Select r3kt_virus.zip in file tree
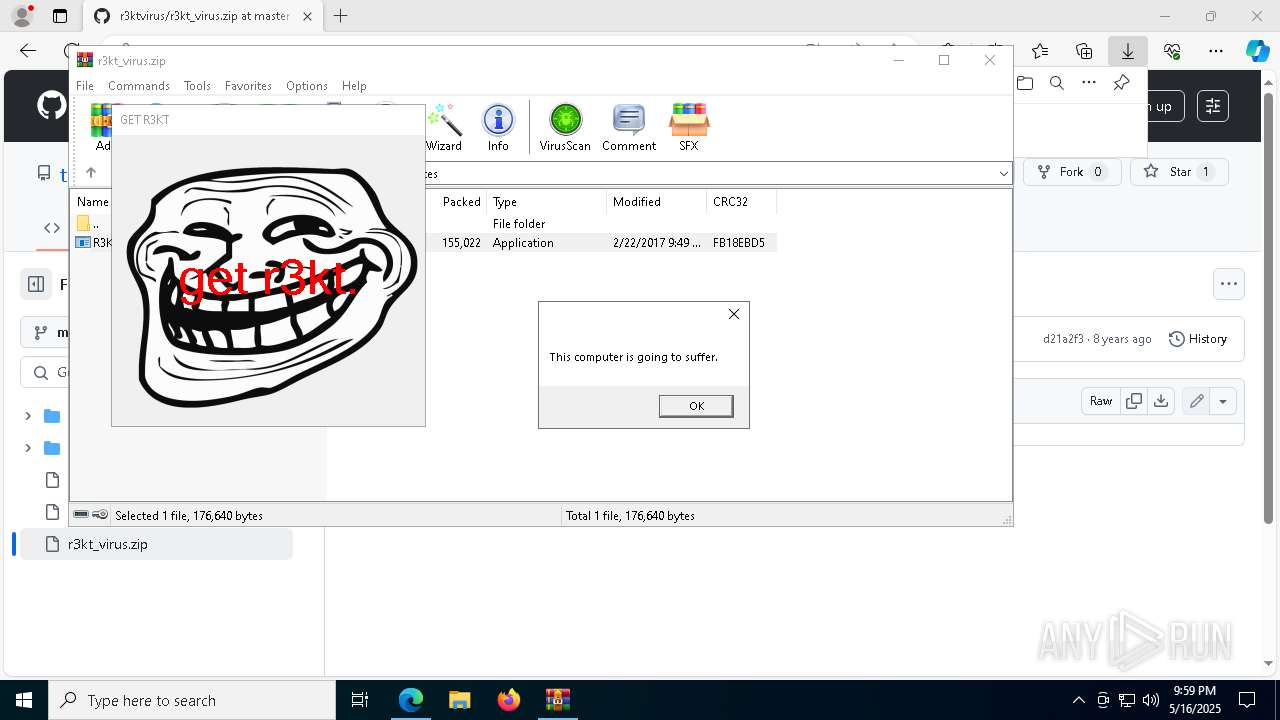 click(156, 544)
